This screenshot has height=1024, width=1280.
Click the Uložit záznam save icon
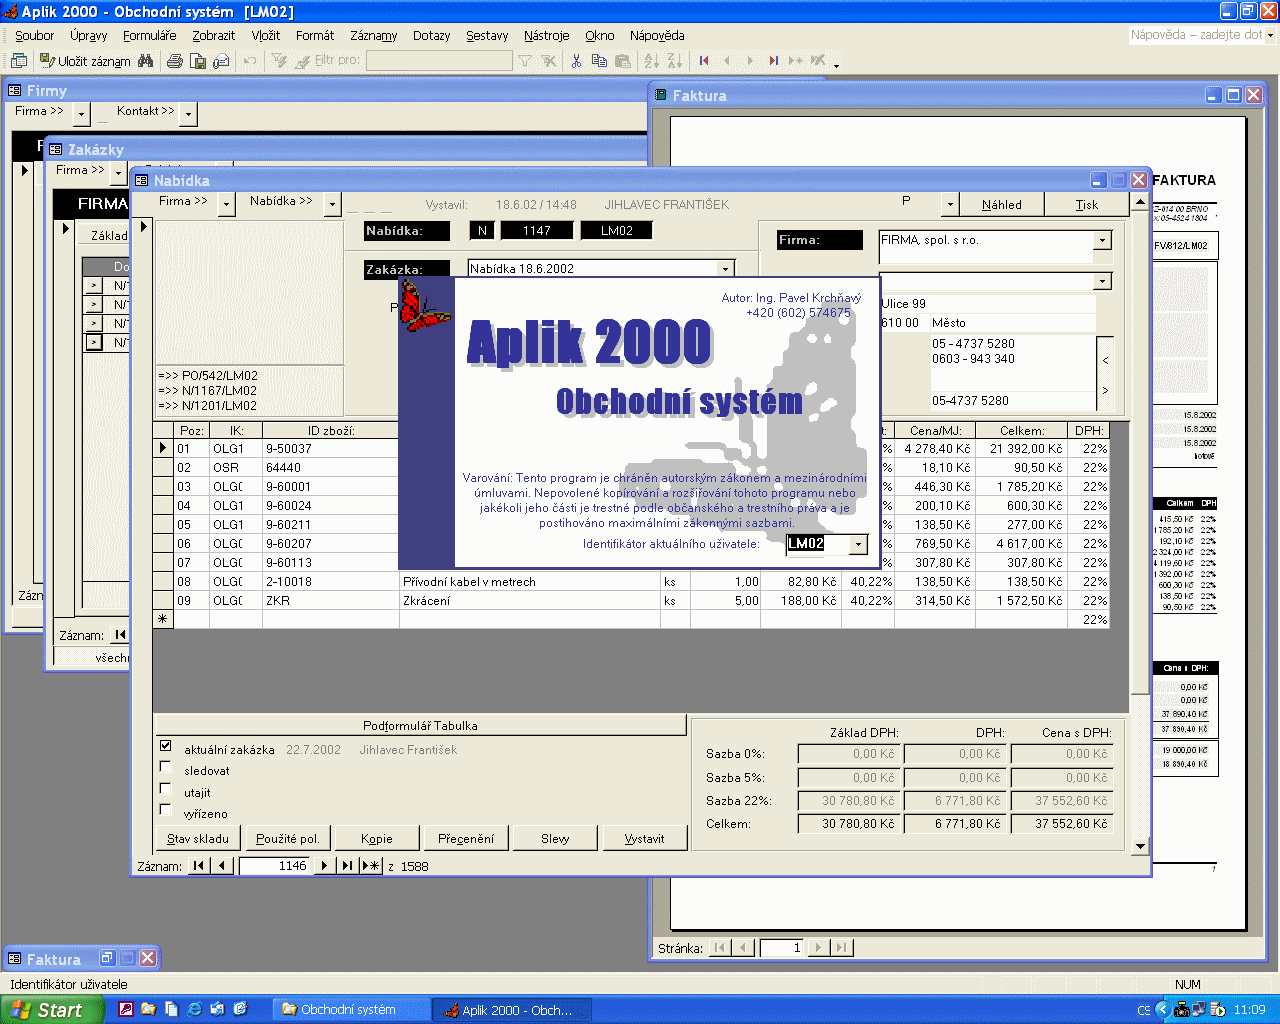47,61
